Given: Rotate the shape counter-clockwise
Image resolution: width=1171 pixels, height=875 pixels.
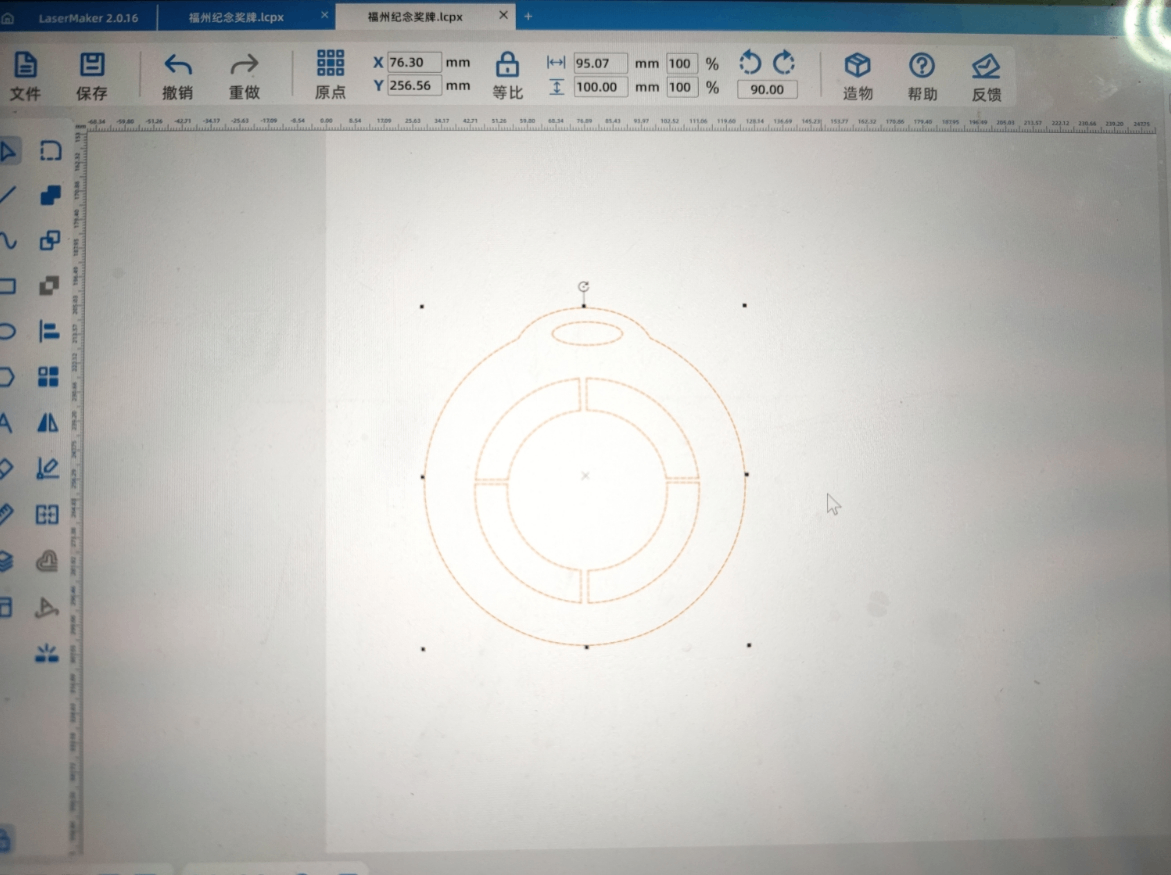Looking at the screenshot, I should 750,63.
